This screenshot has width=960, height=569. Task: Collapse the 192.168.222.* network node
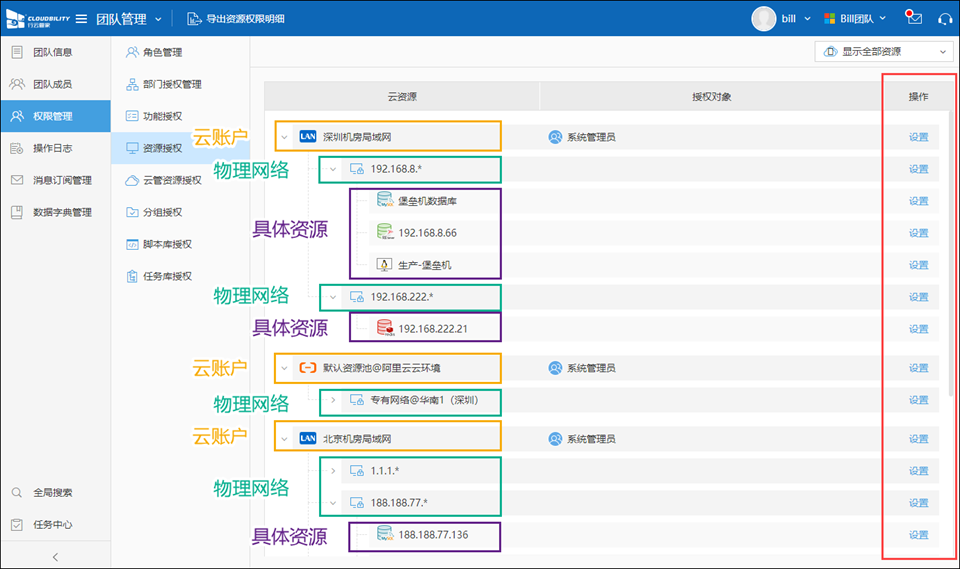point(333,297)
